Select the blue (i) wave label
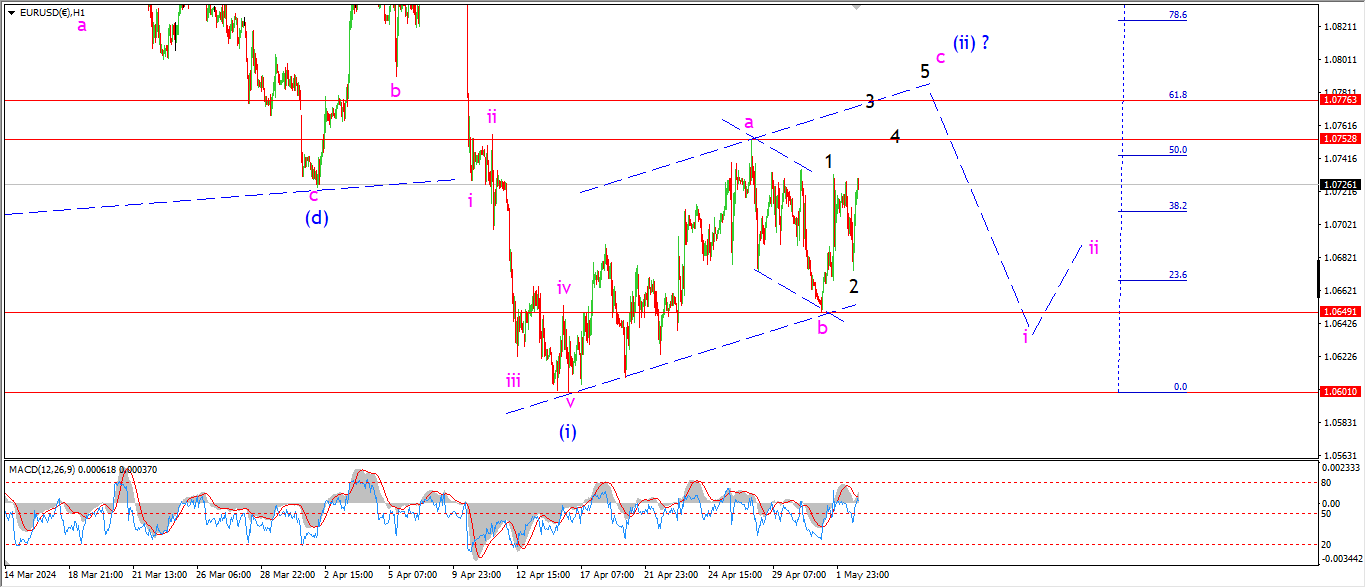Image resolution: width=1366 pixels, height=588 pixels. [x=568, y=432]
